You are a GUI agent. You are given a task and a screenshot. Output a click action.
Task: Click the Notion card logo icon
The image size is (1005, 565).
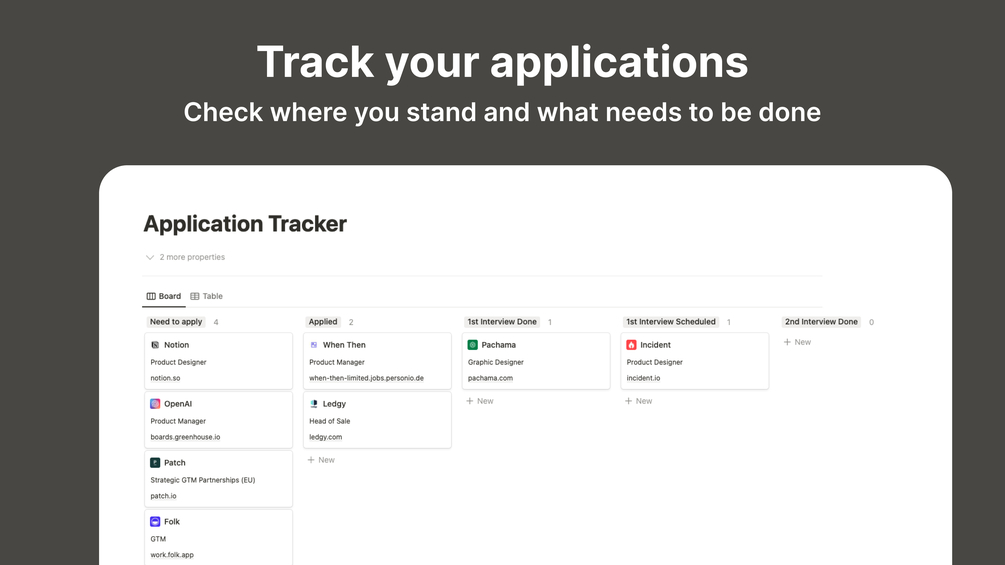click(x=155, y=345)
